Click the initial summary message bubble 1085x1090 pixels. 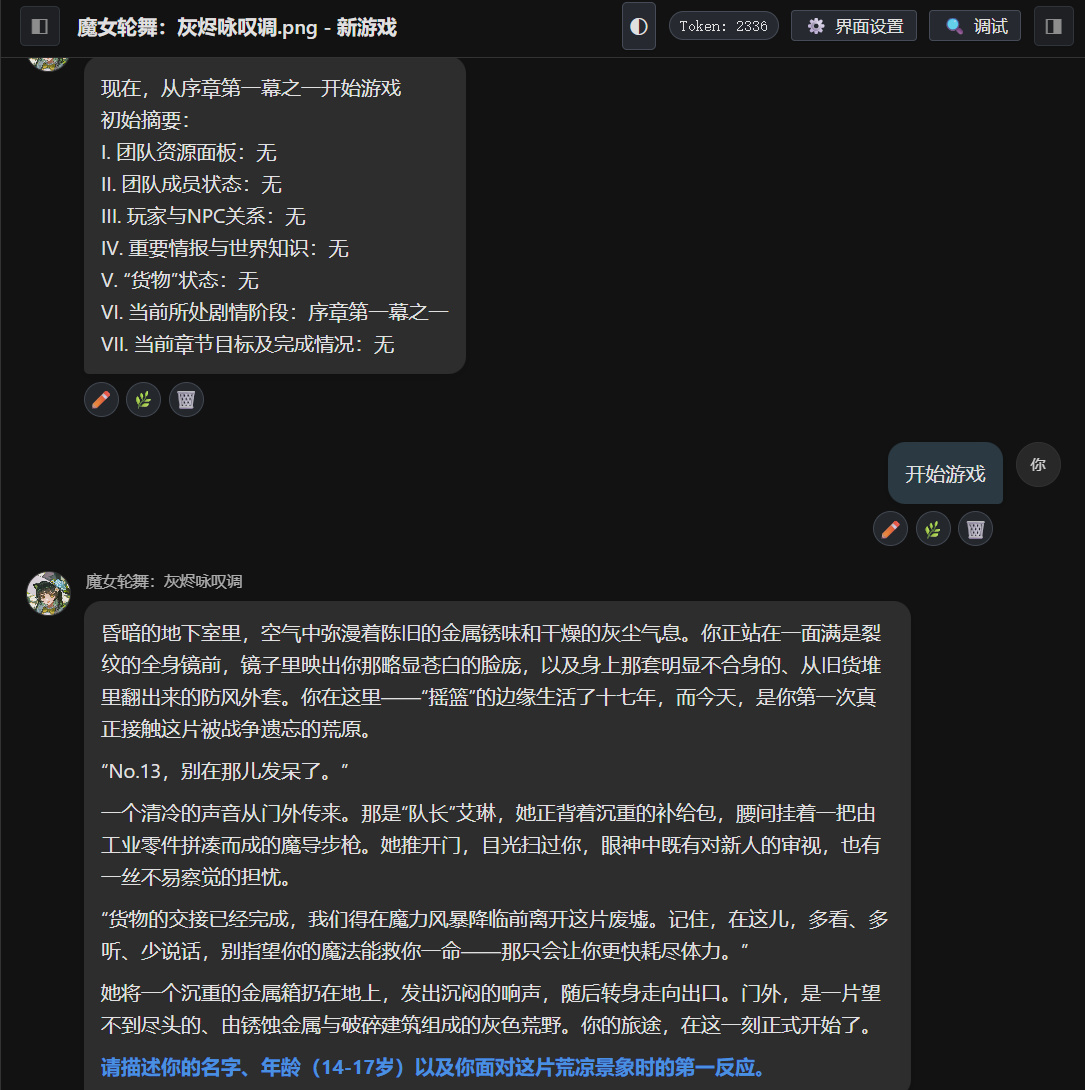[x=275, y=215]
